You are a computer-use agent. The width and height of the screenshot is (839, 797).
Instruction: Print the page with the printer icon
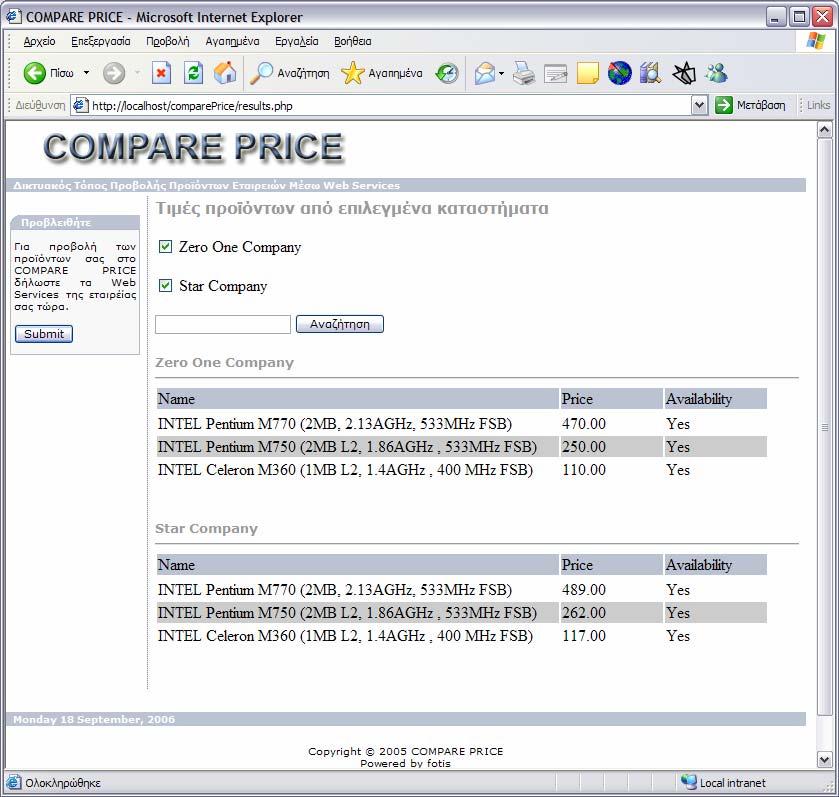point(523,73)
